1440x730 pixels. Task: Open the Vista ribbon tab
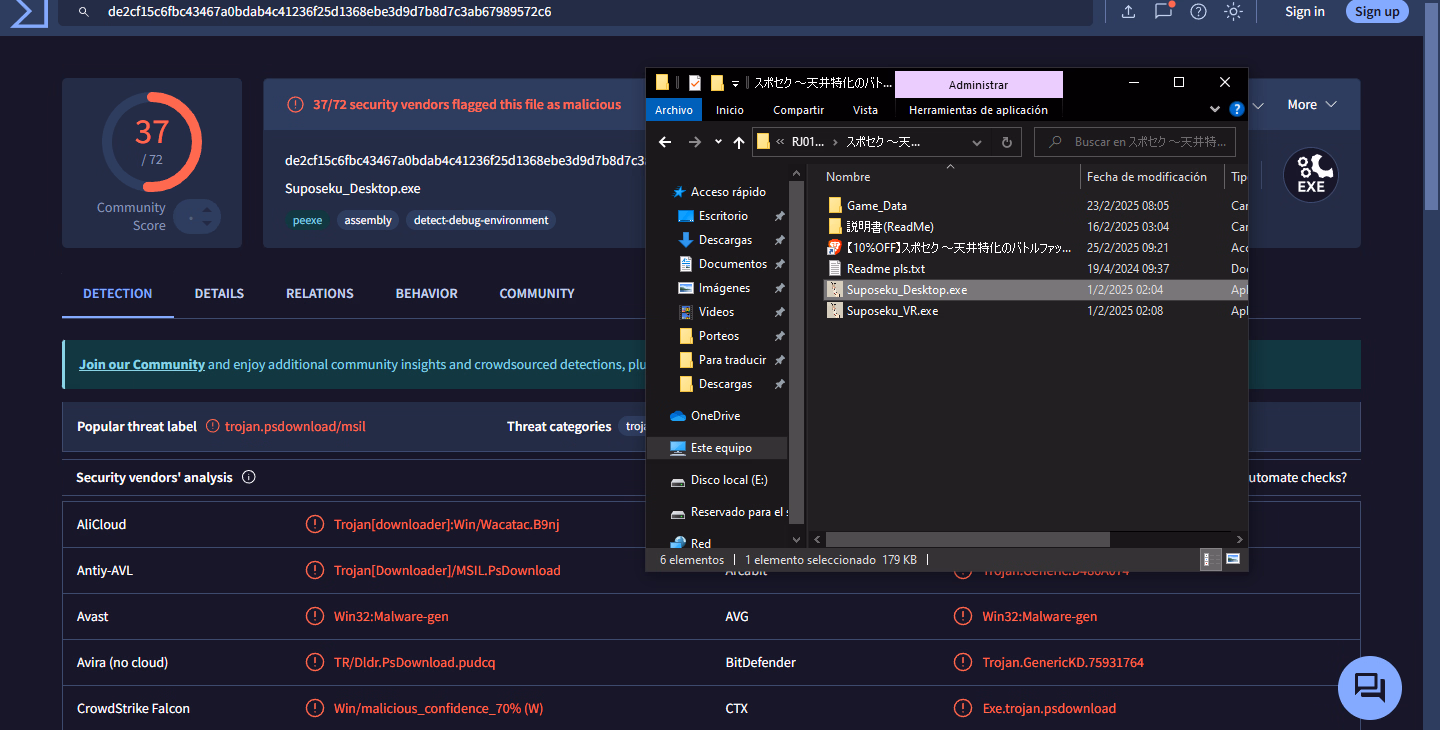(866, 110)
